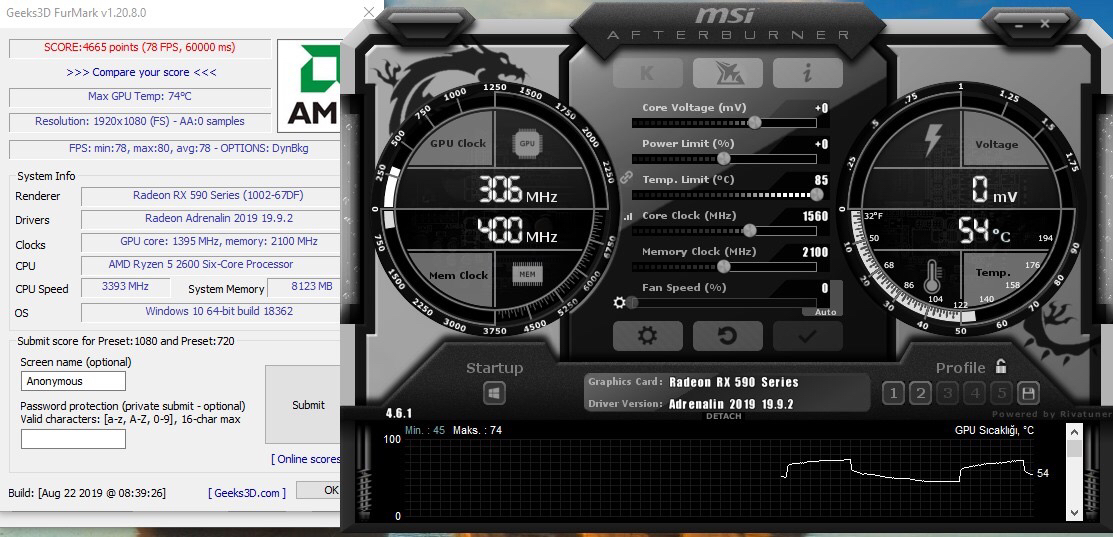Viewport: 1113px width, 537px height.
Task: Click Radeon Adrenalin 2019 19.9.2 drivers field
Action: [x=211, y=218]
